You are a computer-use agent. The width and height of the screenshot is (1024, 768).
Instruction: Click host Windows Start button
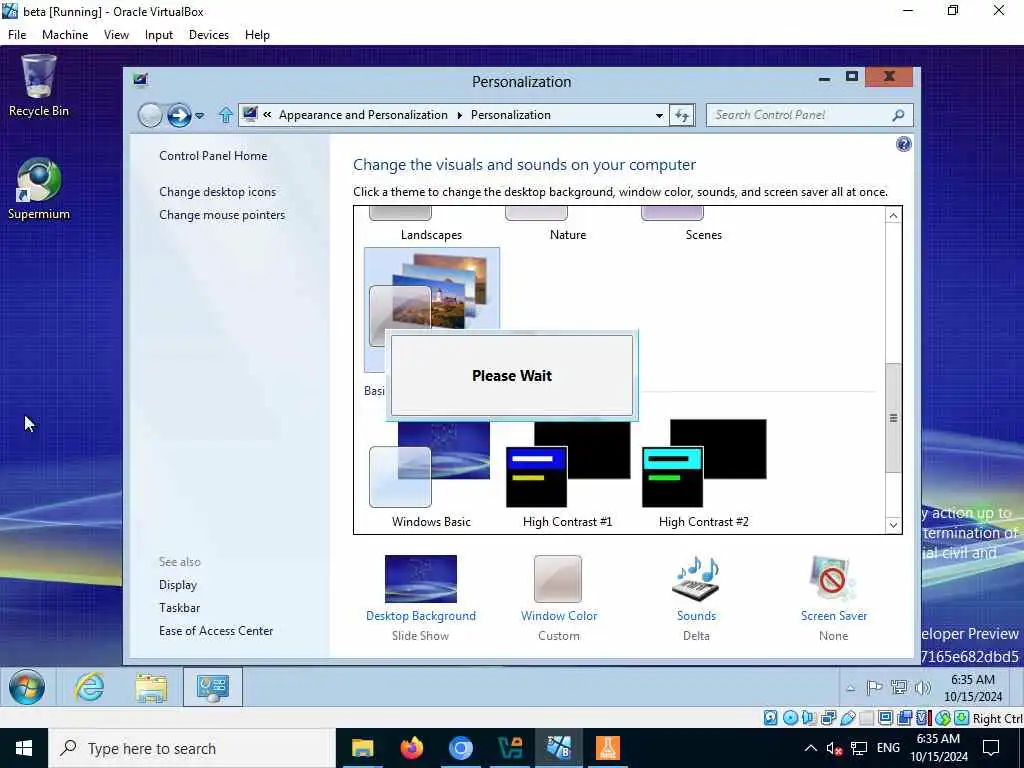[x=24, y=748]
